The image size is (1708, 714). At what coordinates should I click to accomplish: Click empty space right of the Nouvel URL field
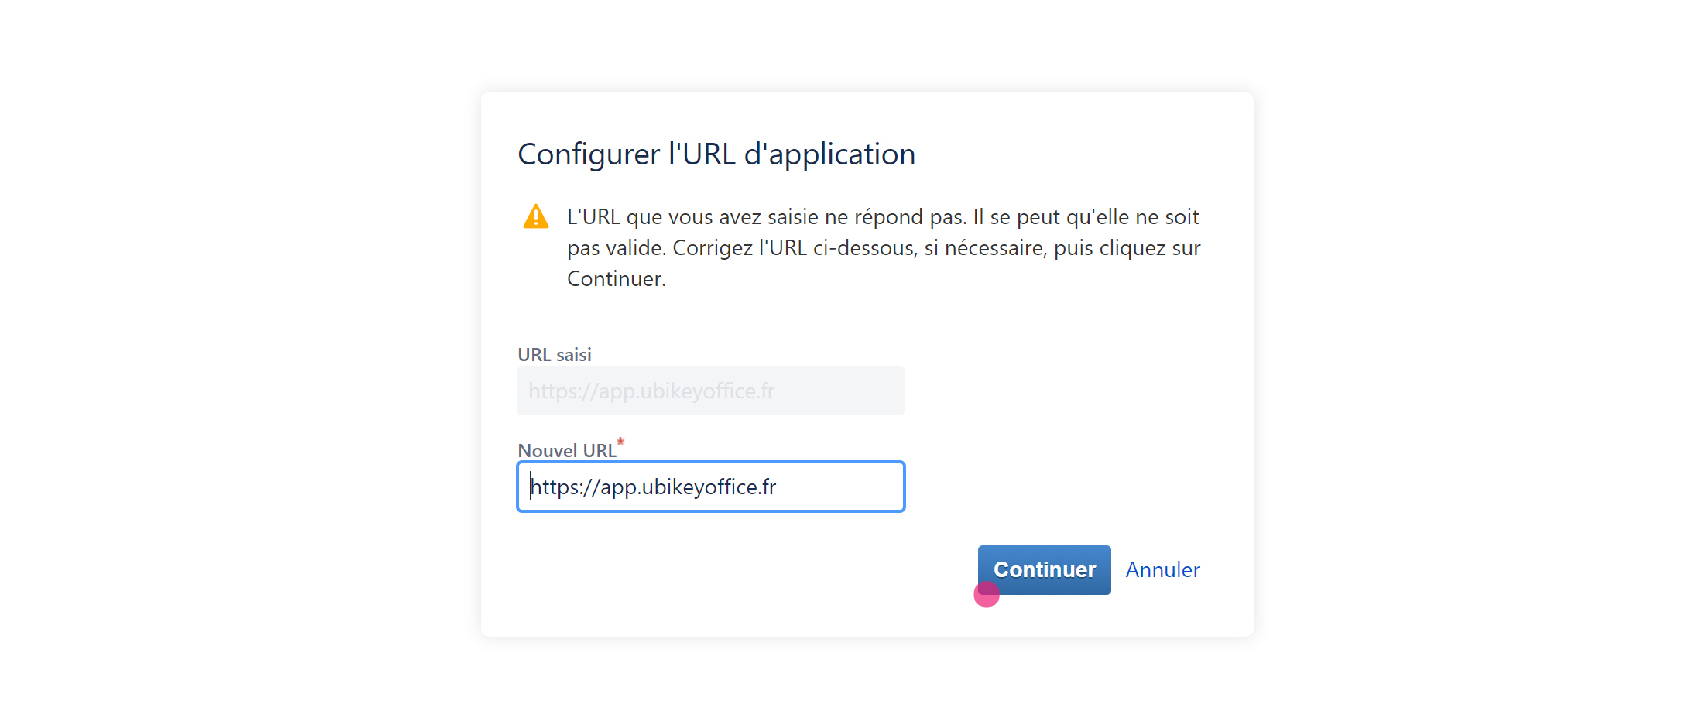(x=1060, y=487)
